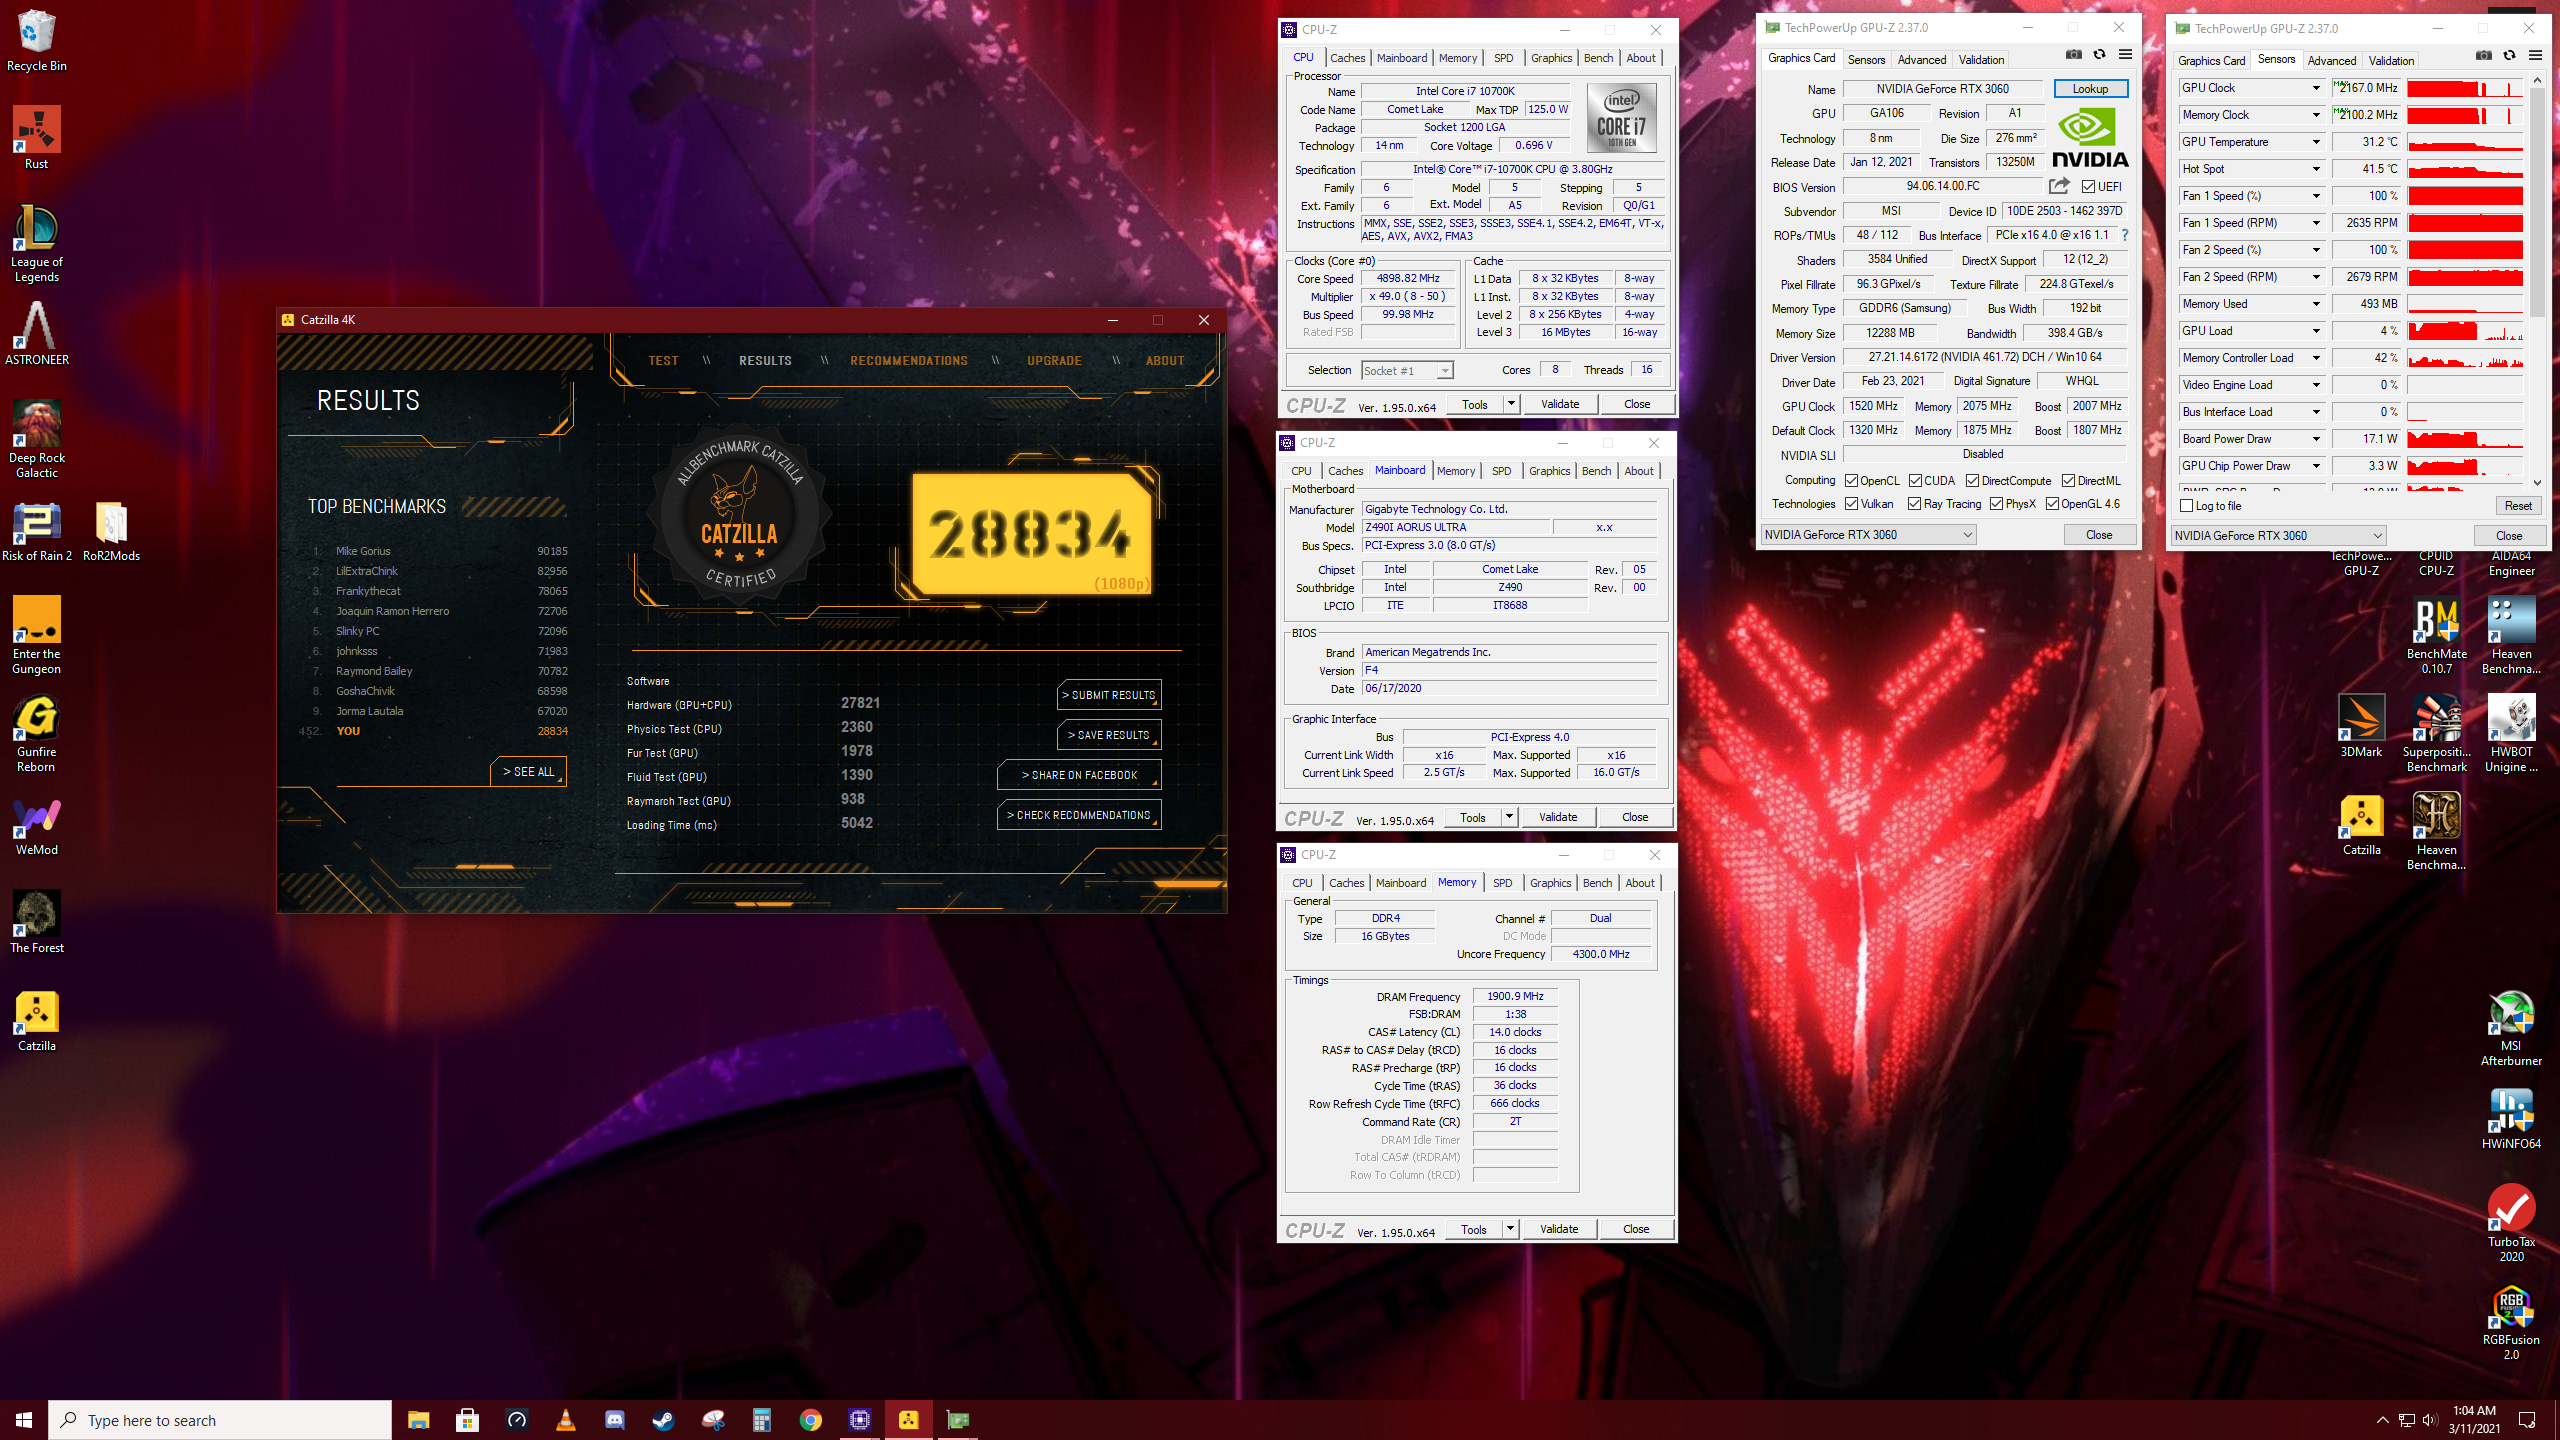The height and width of the screenshot is (1440, 2560).
Task: Toggle PhysX checkbox
Action: point(1996,504)
